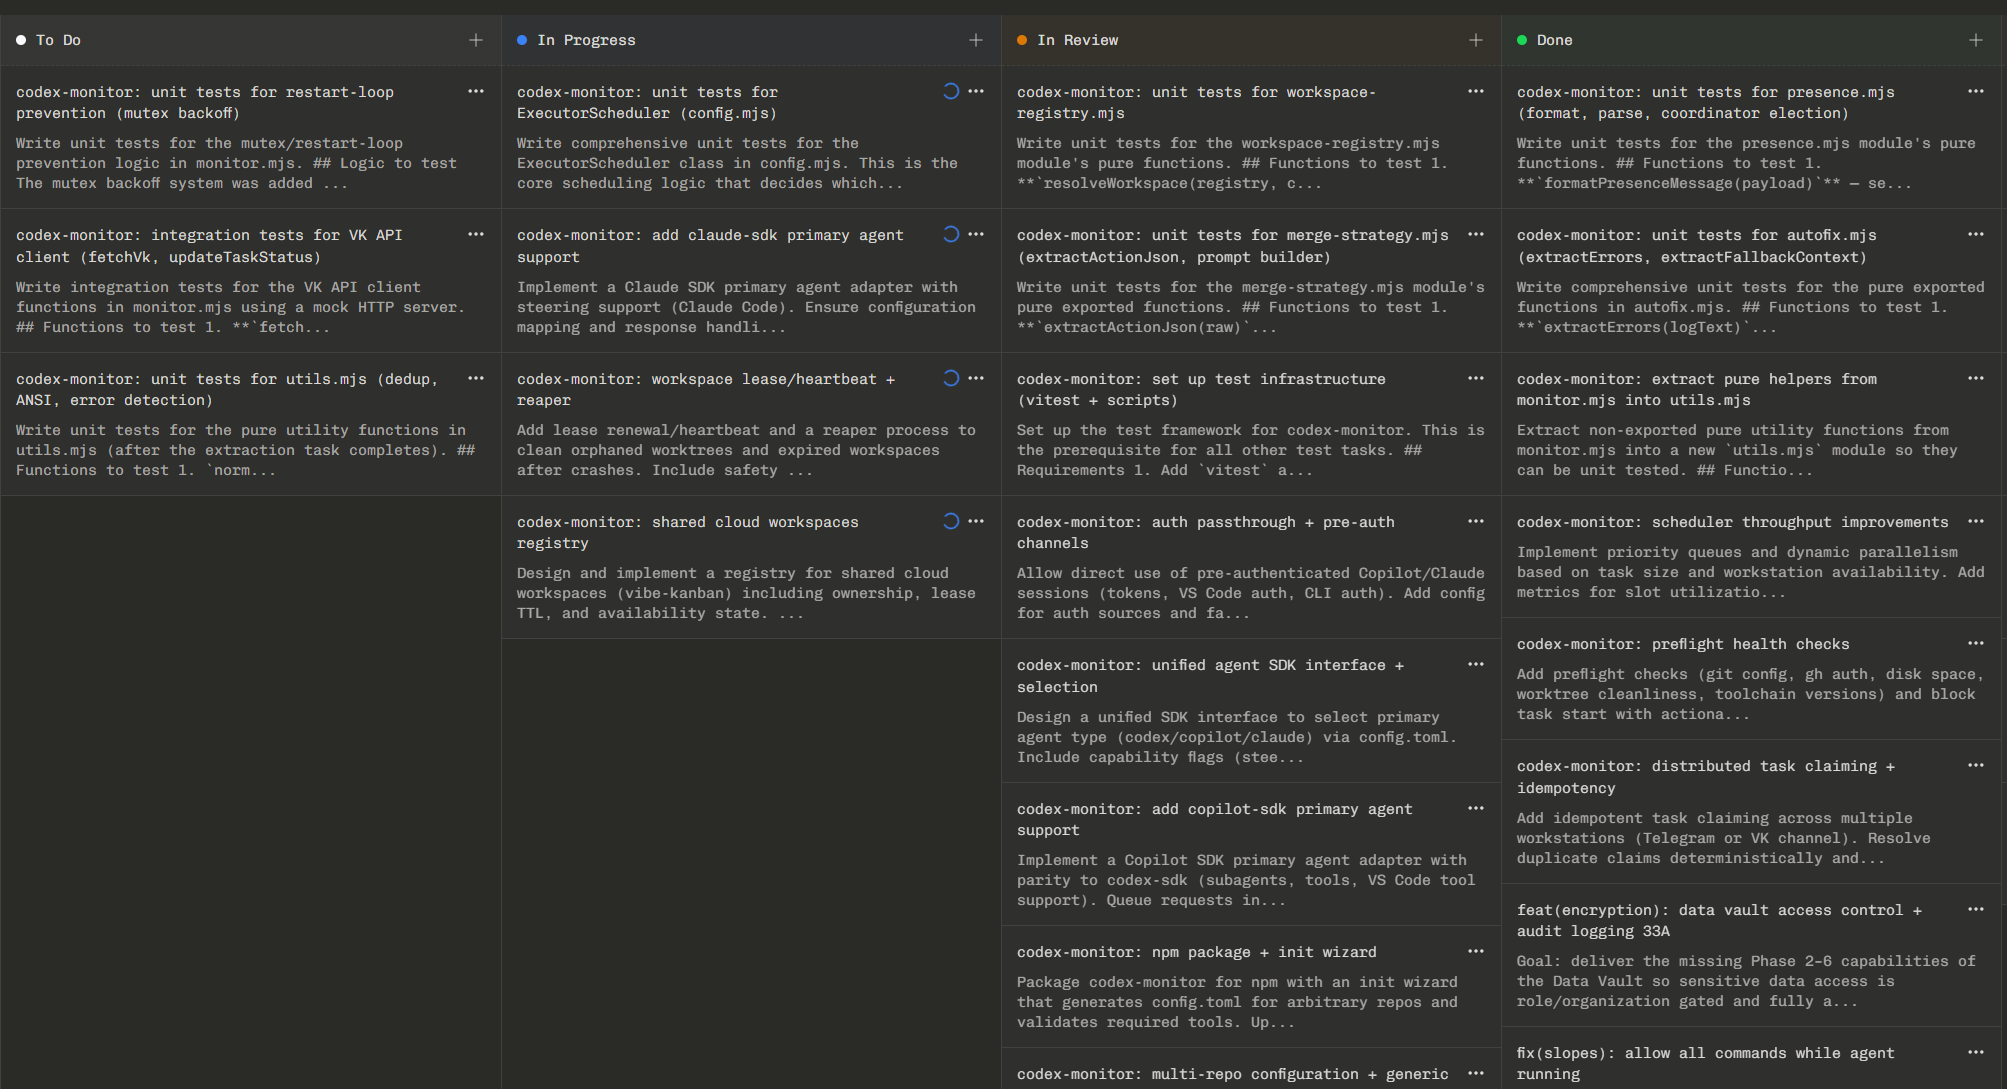Click plus icon in Done column header

[1976, 40]
